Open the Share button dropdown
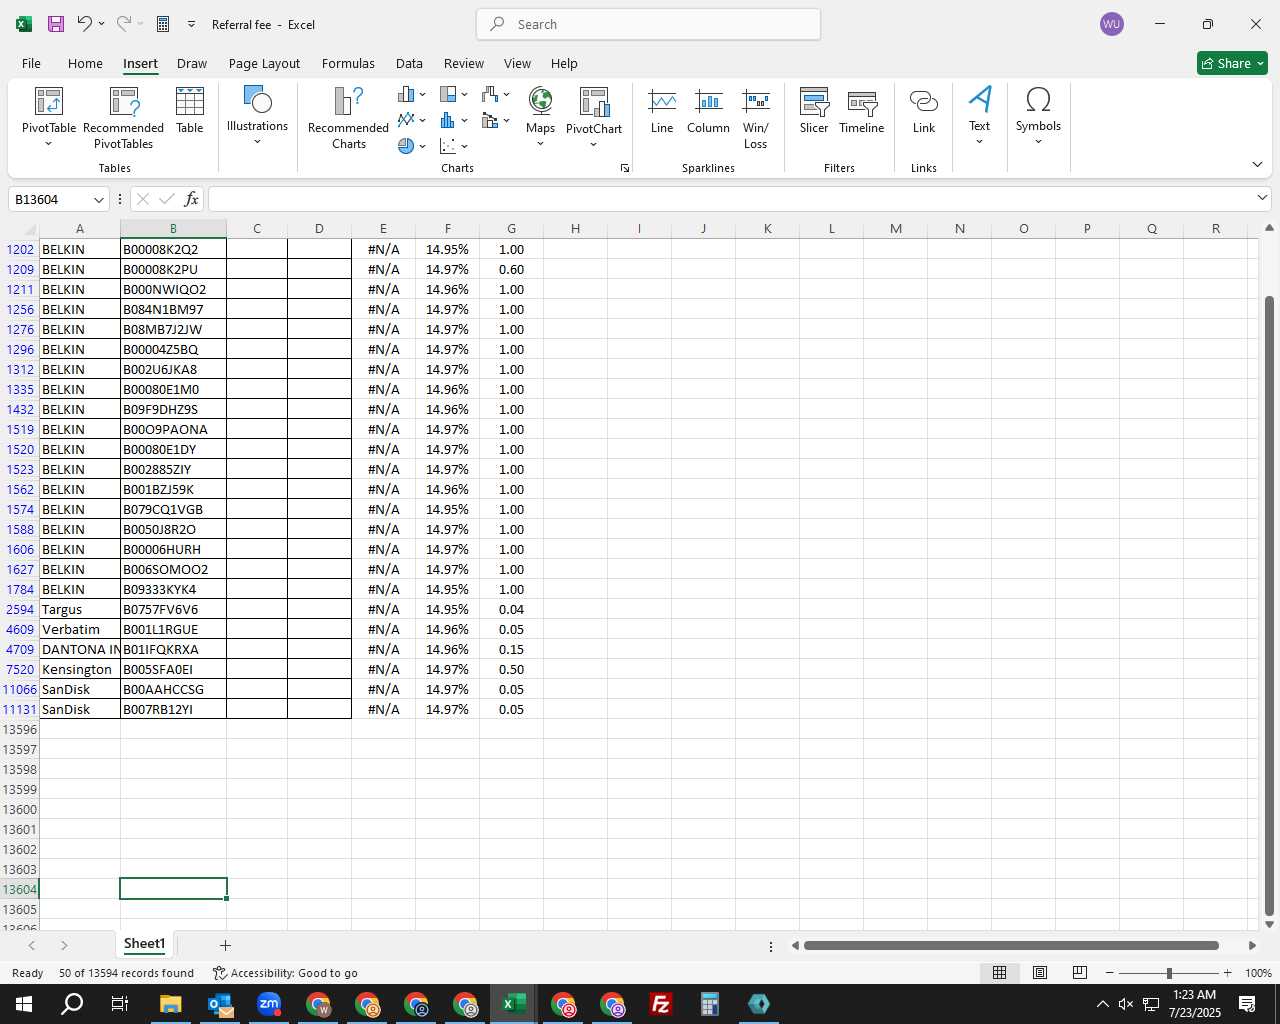 1260,63
